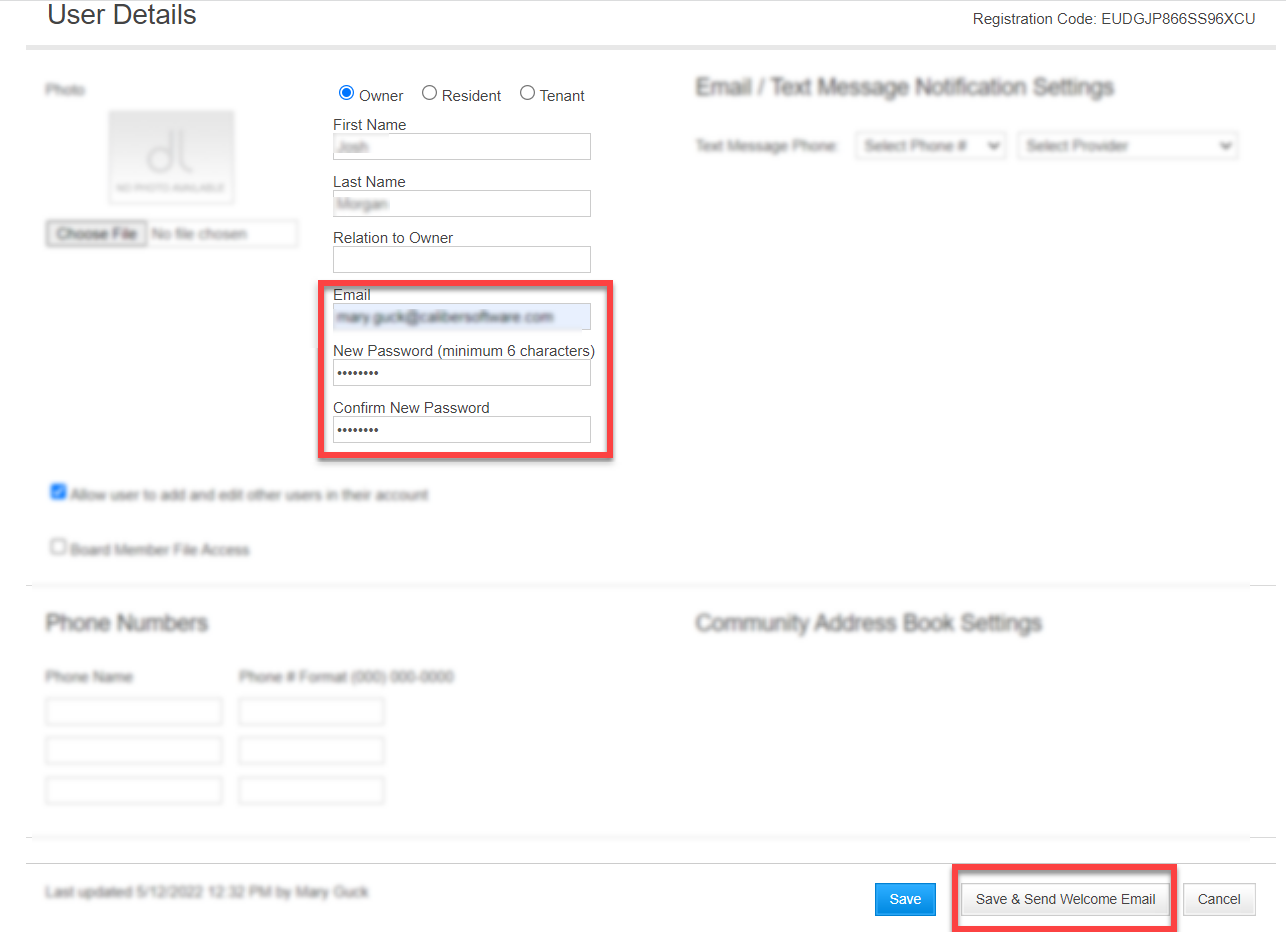Choose the Tenant radio option
Image resolution: width=1286 pixels, height=932 pixels.
coord(527,93)
